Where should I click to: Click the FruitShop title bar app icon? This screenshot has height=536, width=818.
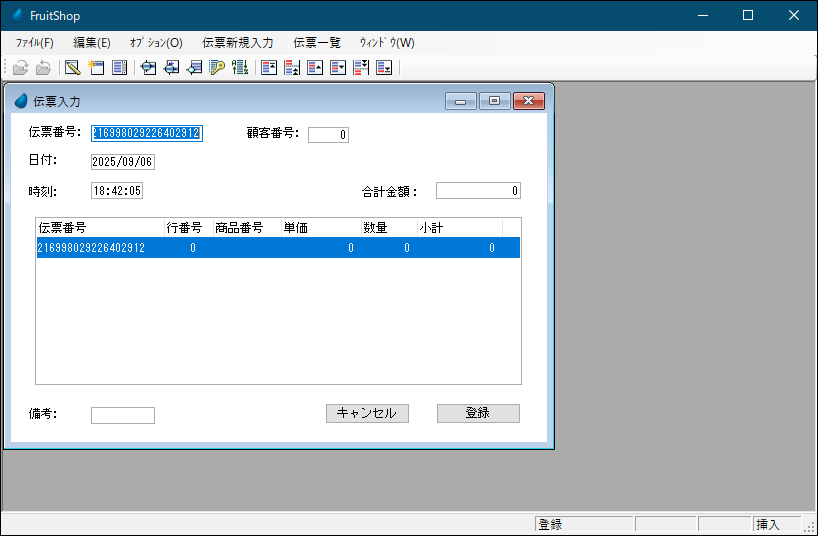pos(17,15)
